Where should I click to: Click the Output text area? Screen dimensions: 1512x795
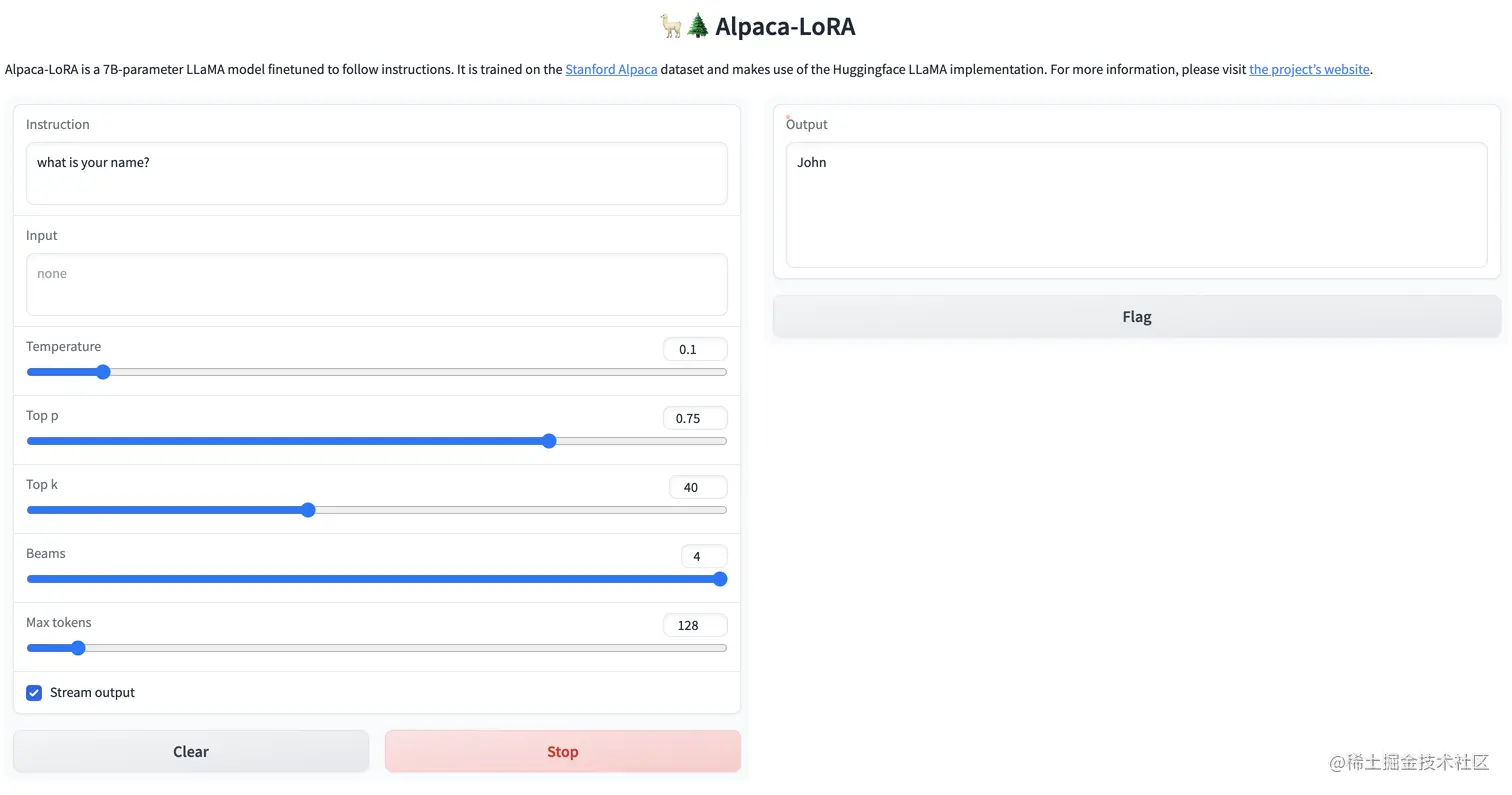(1137, 205)
